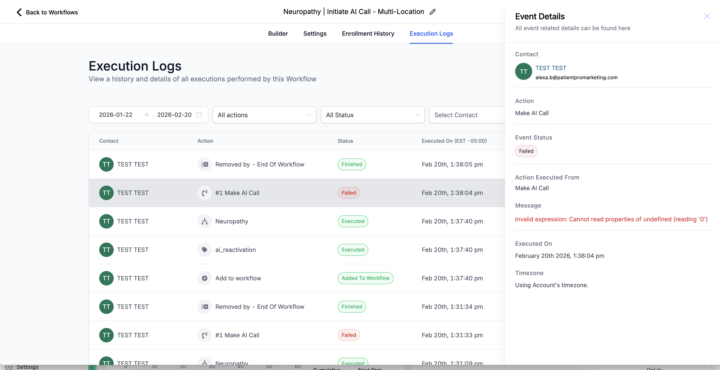Viewport: 720px width, 370px height.
Task: Click Executed badge in ai_reactivation row
Action: point(353,250)
